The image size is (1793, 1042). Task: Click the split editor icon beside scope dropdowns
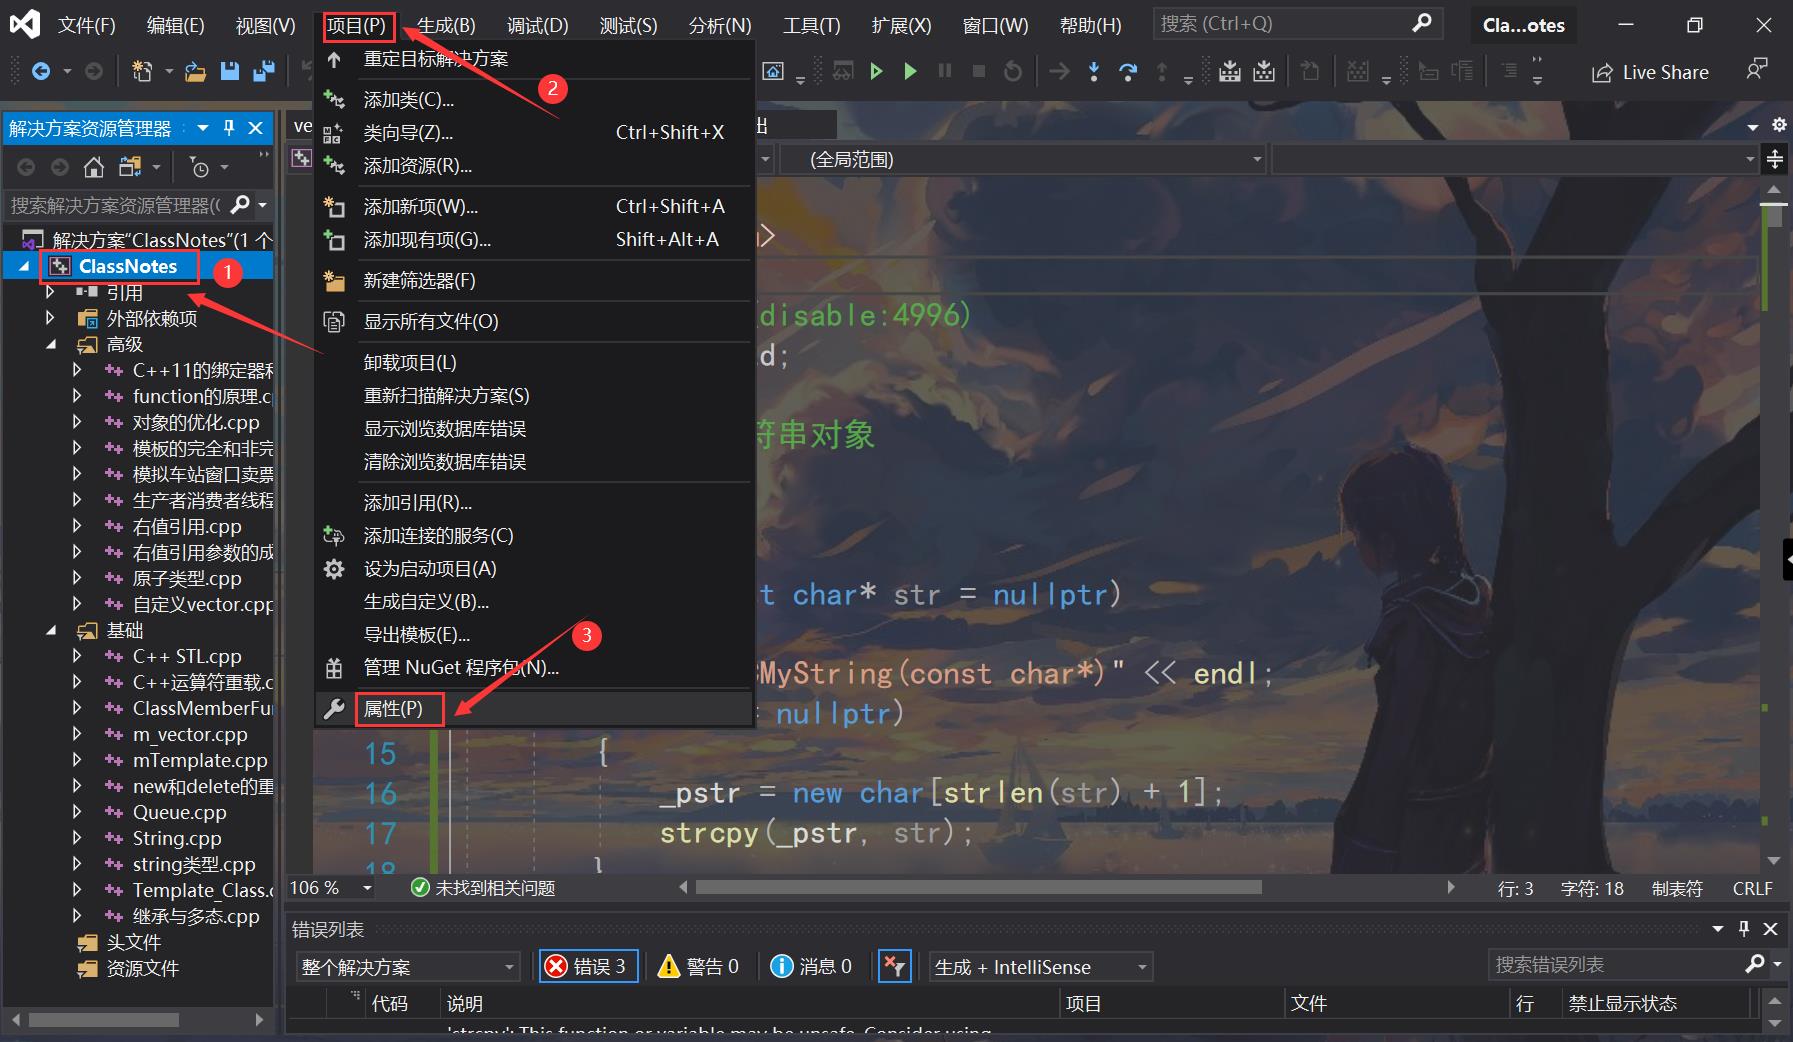click(1775, 159)
